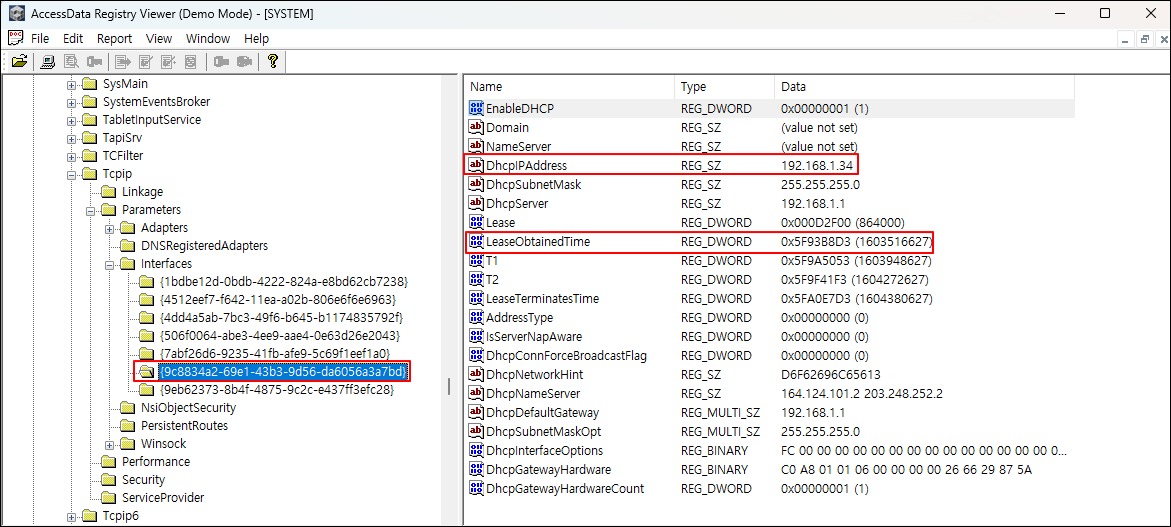
Task: Select the AddressType value name
Action: pos(520,317)
